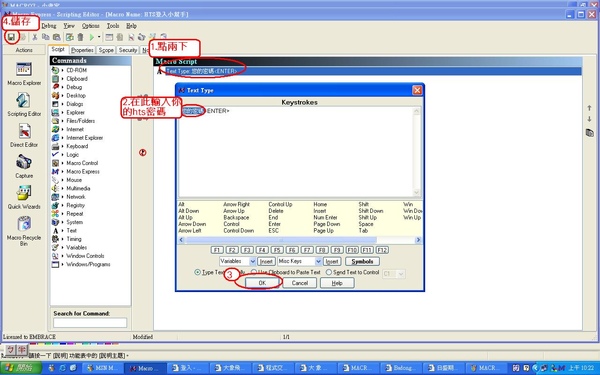This screenshot has height=375, width=600.
Task: Run the macro with the green play arrow
Action: pyautogui.click(x=91, y=37)
